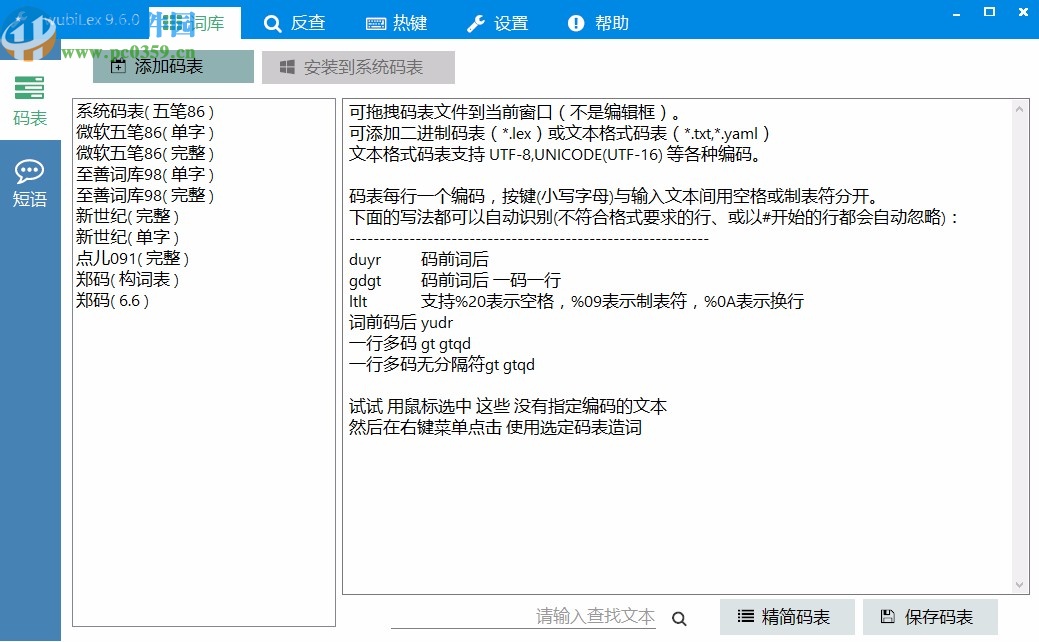Switch to the 生成词库 tab
Screen dimensions: 1039x642
pos(196,23)
